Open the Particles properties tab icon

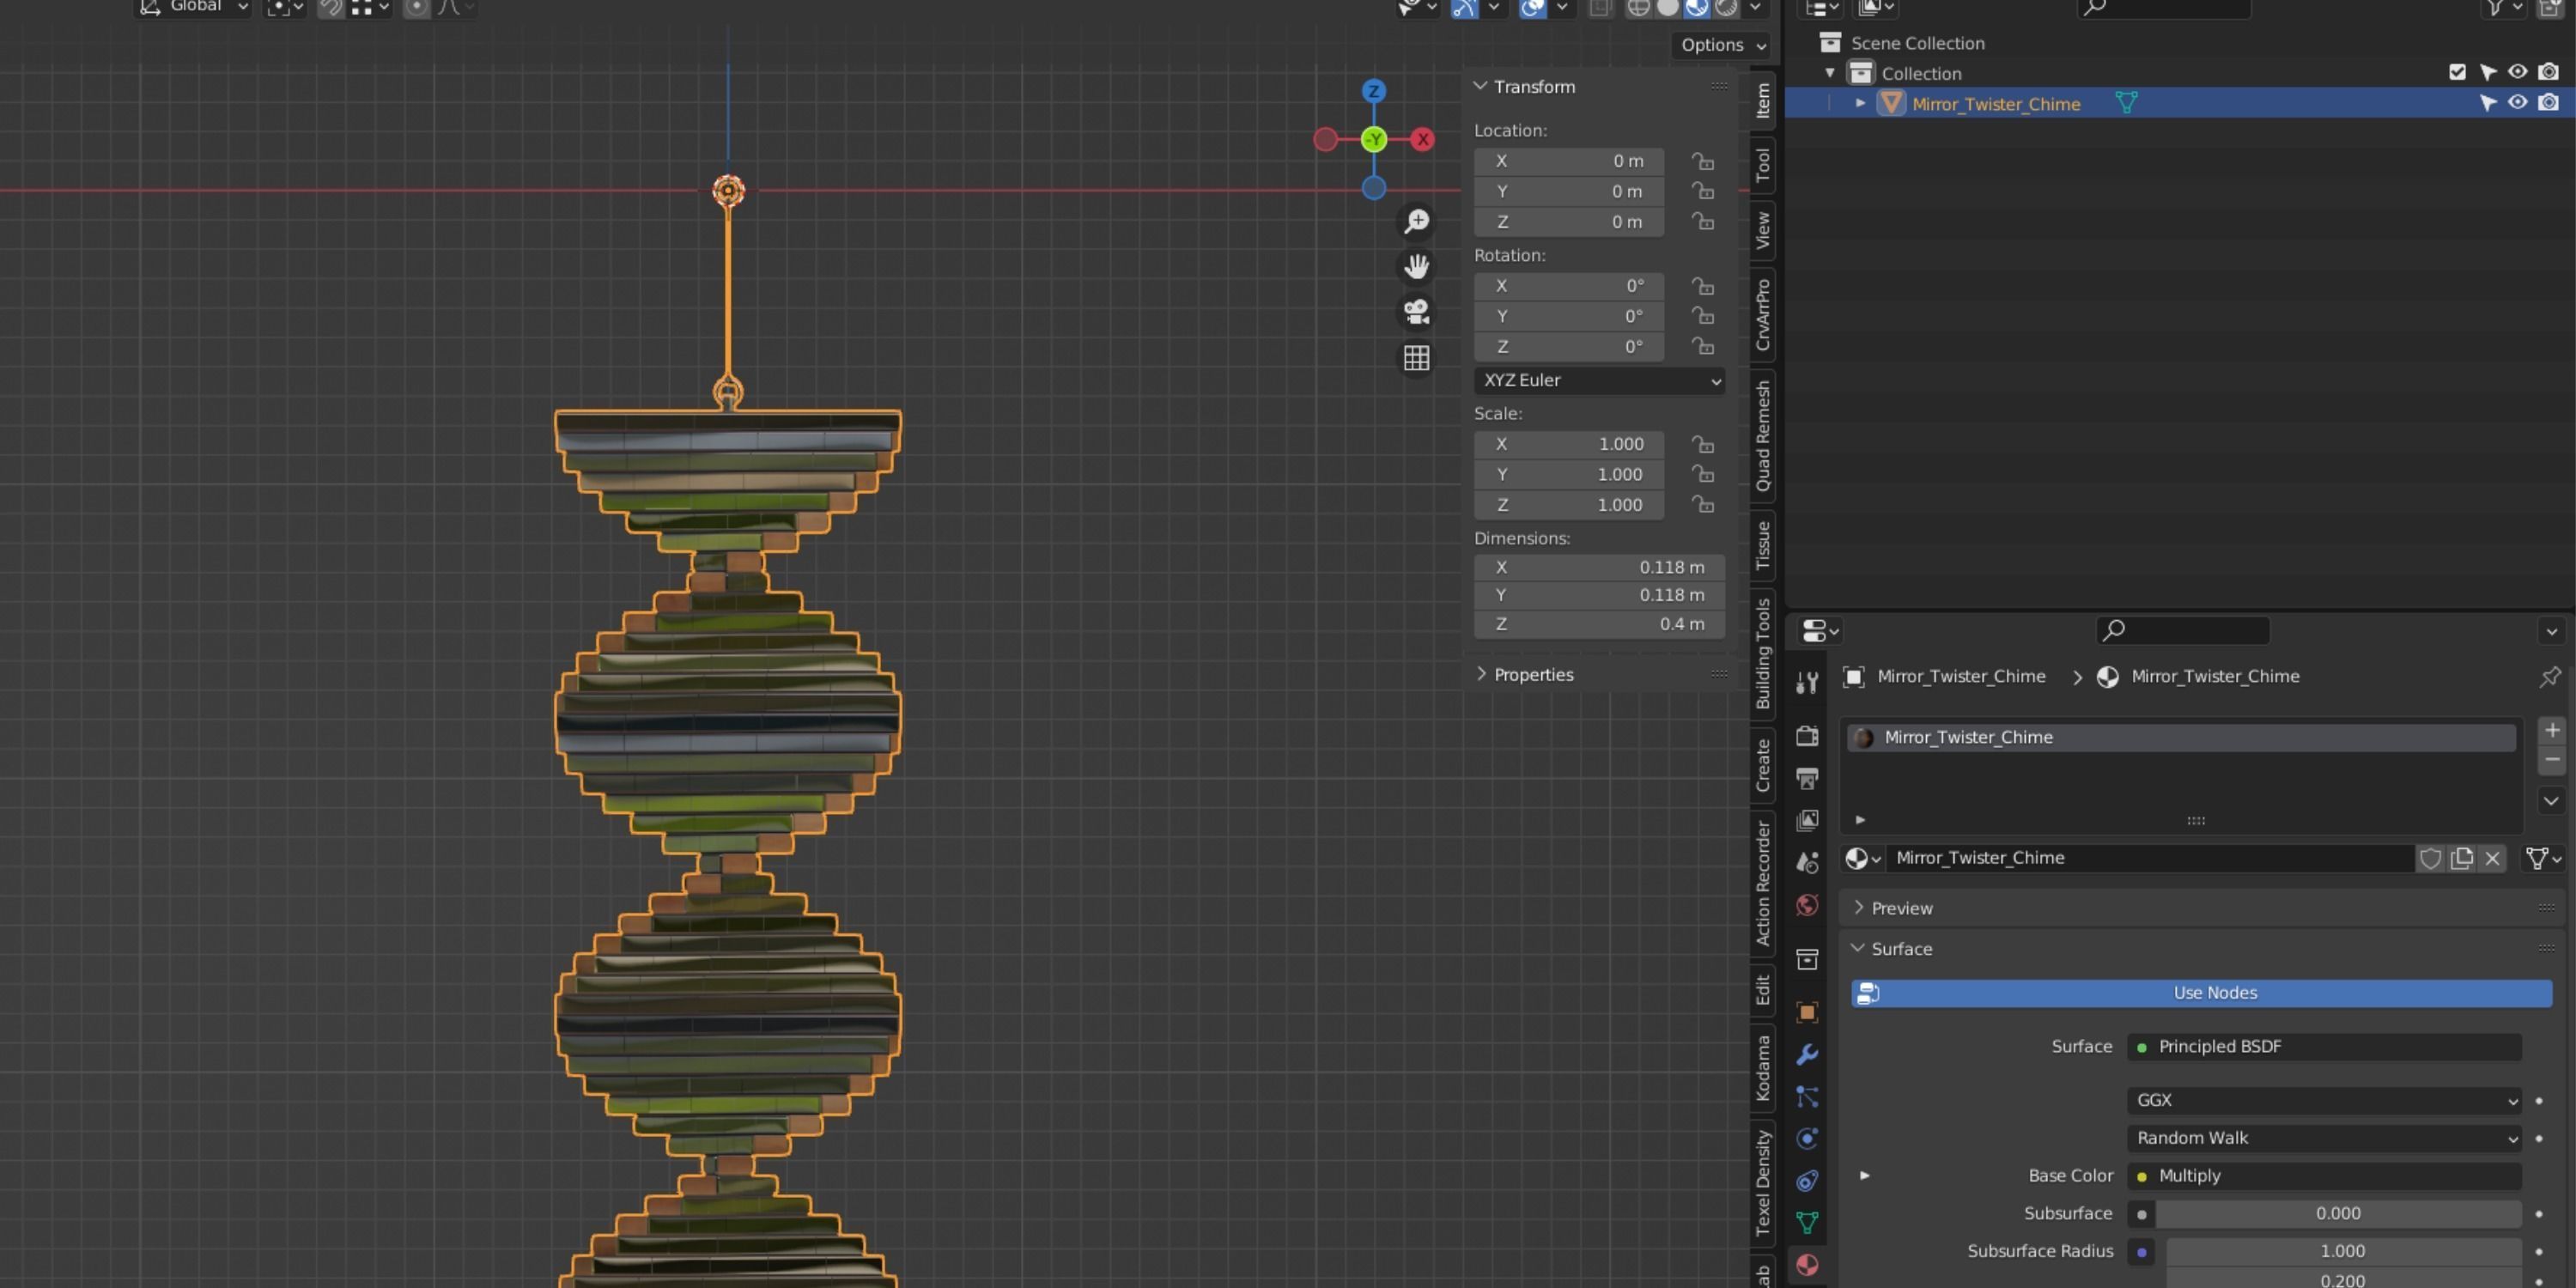[x=1806, y=1097]
